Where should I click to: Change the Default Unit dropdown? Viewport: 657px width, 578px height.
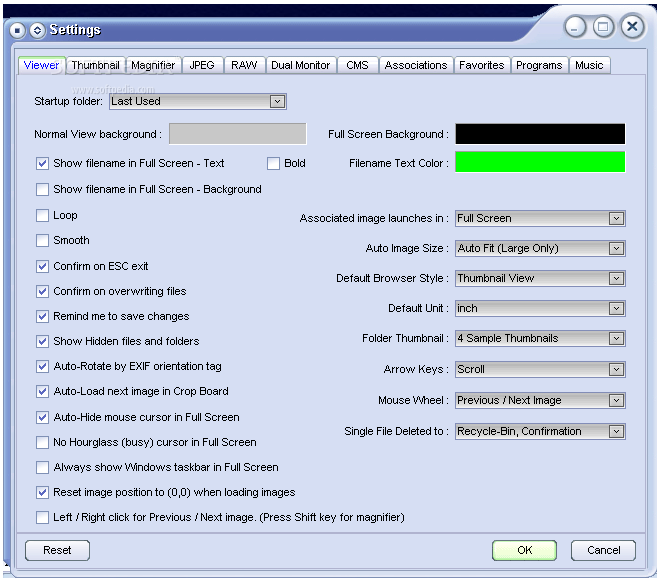[x=540, y=309]
